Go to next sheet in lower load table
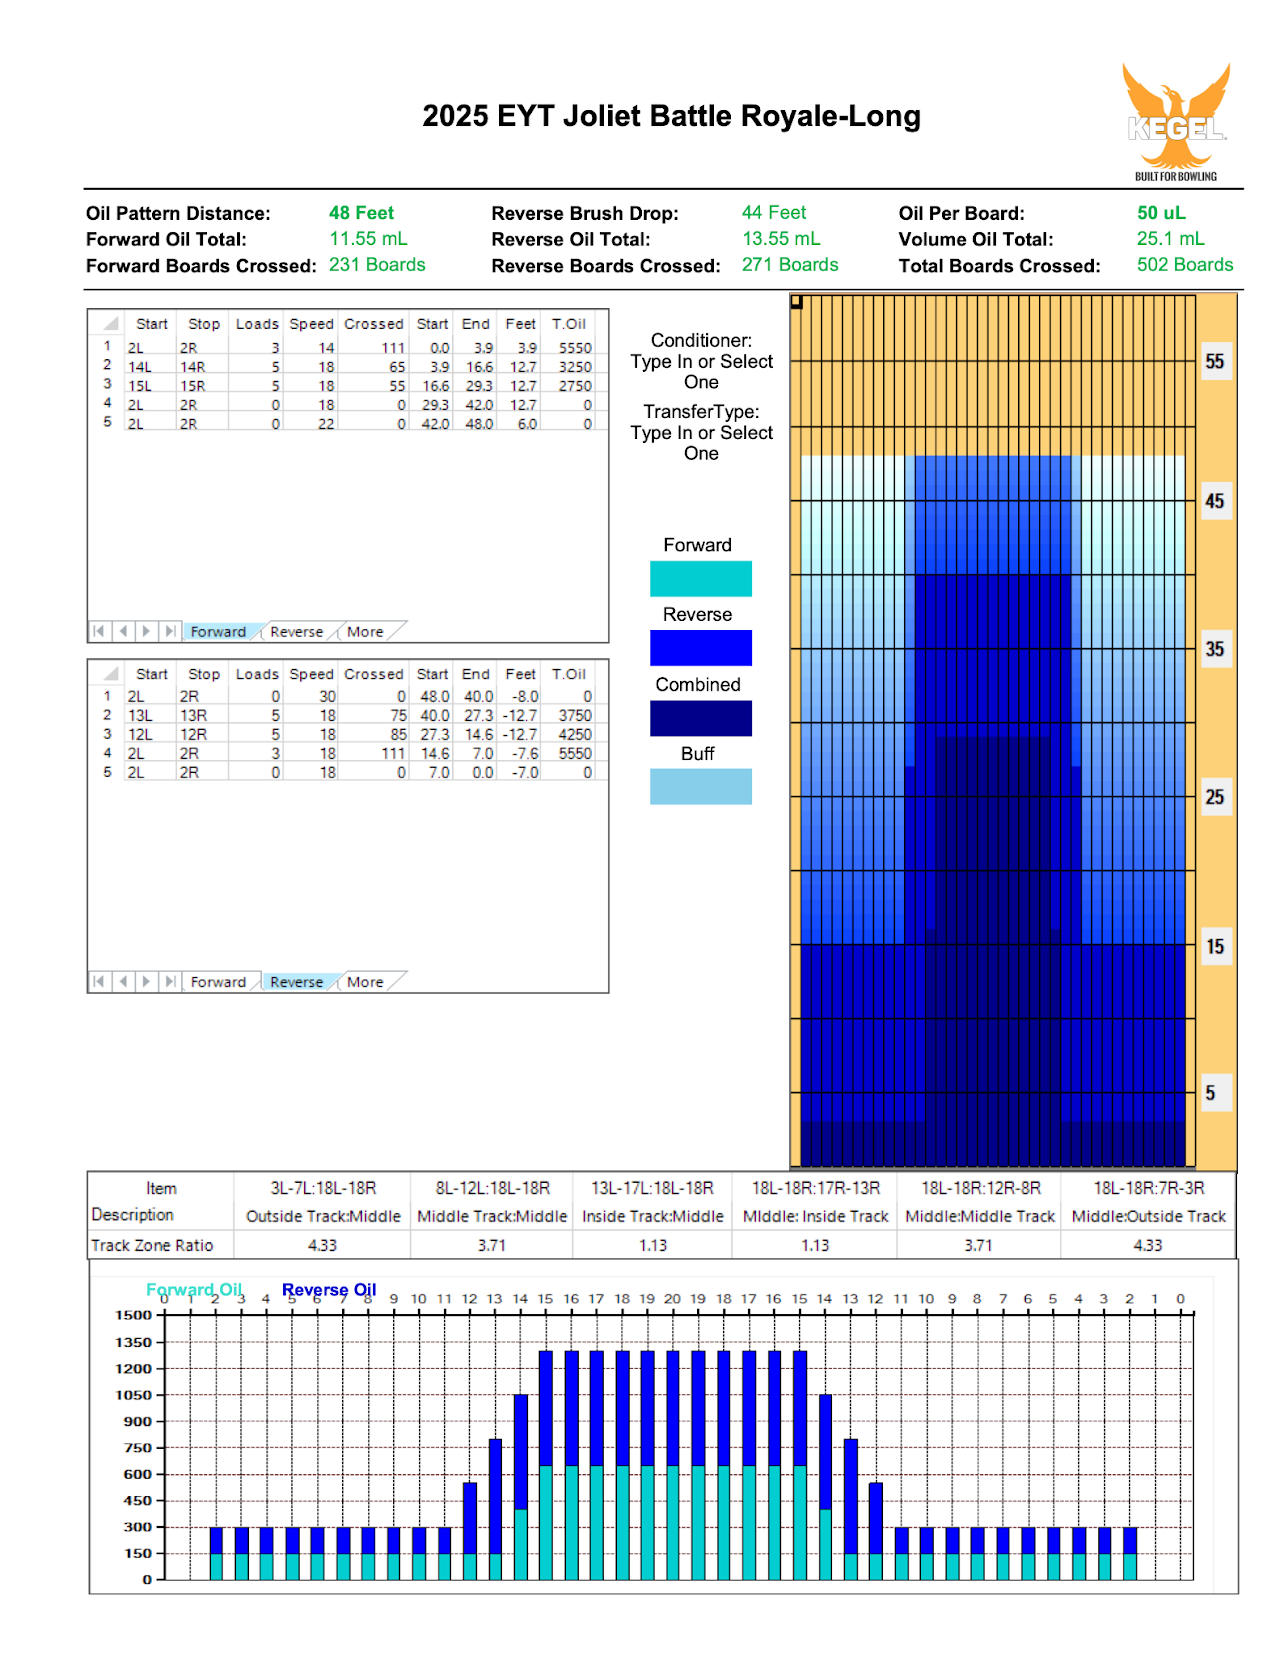Image resolution: width=1280 pixels, height=1656 pixels. point(147,981)
